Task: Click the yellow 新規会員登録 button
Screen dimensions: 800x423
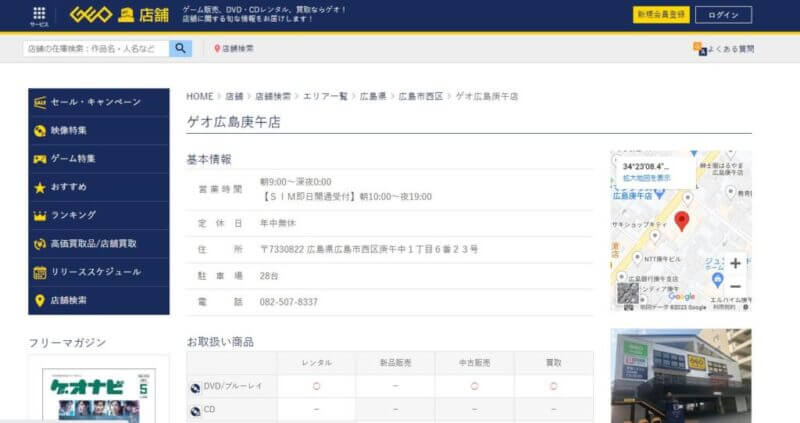Action: coord(661,15)
